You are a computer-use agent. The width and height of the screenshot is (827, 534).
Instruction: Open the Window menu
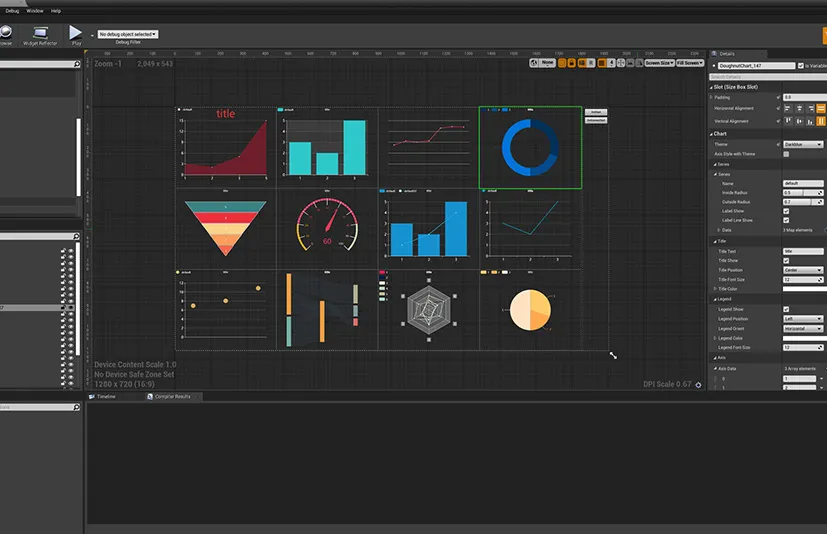35,11
